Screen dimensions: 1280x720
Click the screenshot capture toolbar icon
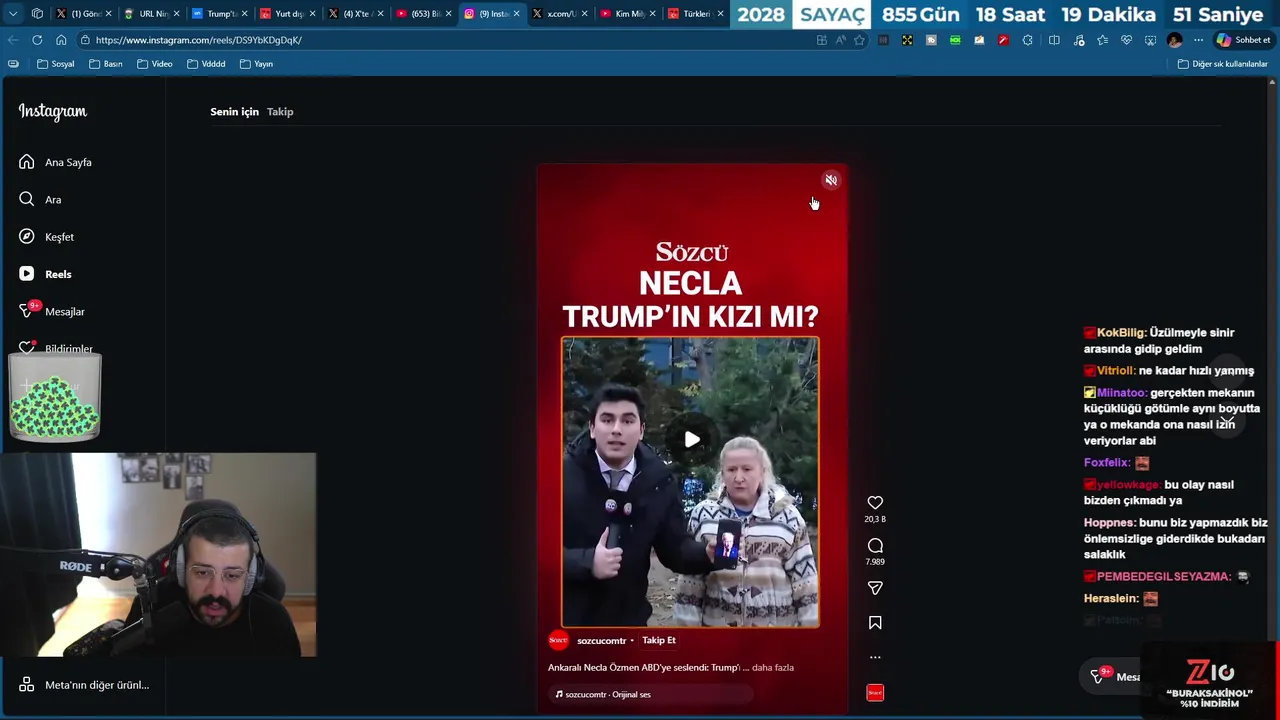point(1150,40)
